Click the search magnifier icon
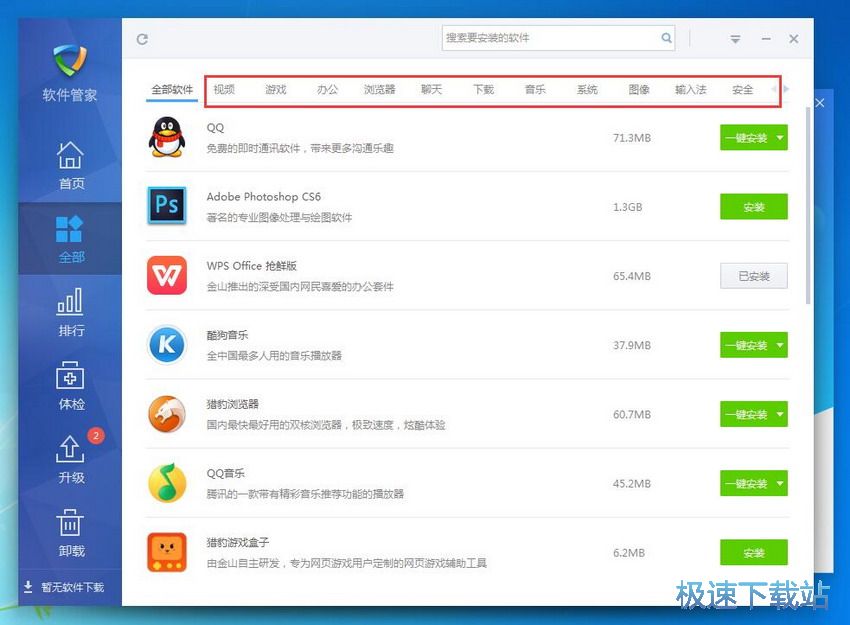 [x=666, y=38]
